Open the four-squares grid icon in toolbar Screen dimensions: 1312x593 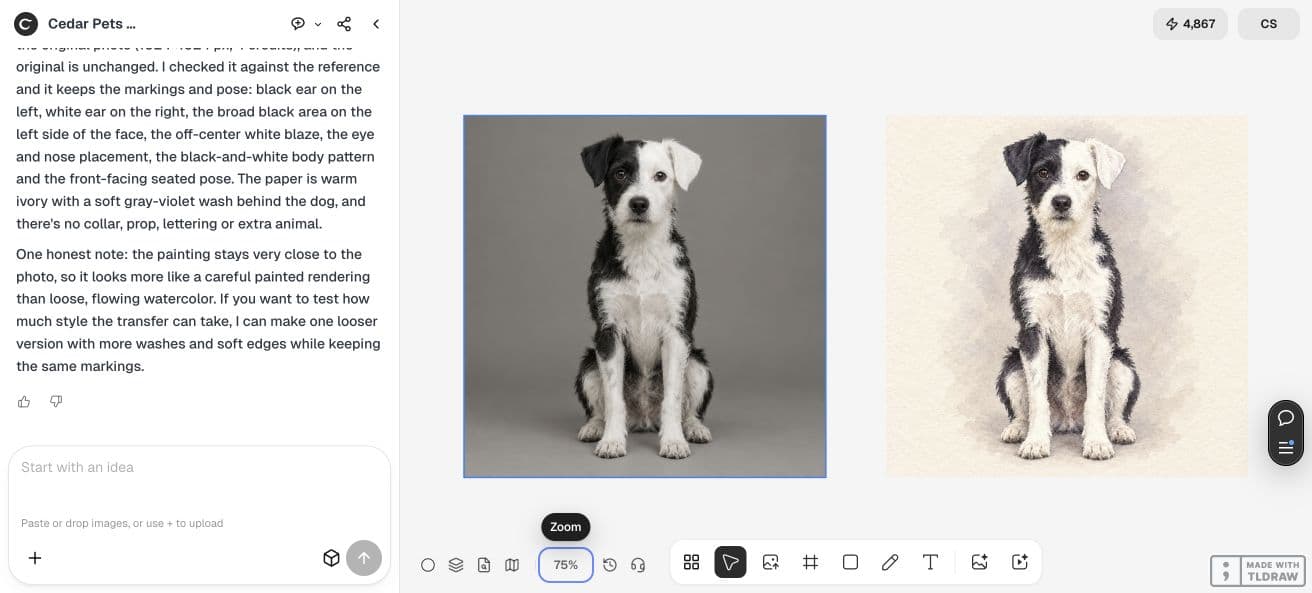point(691,562)
